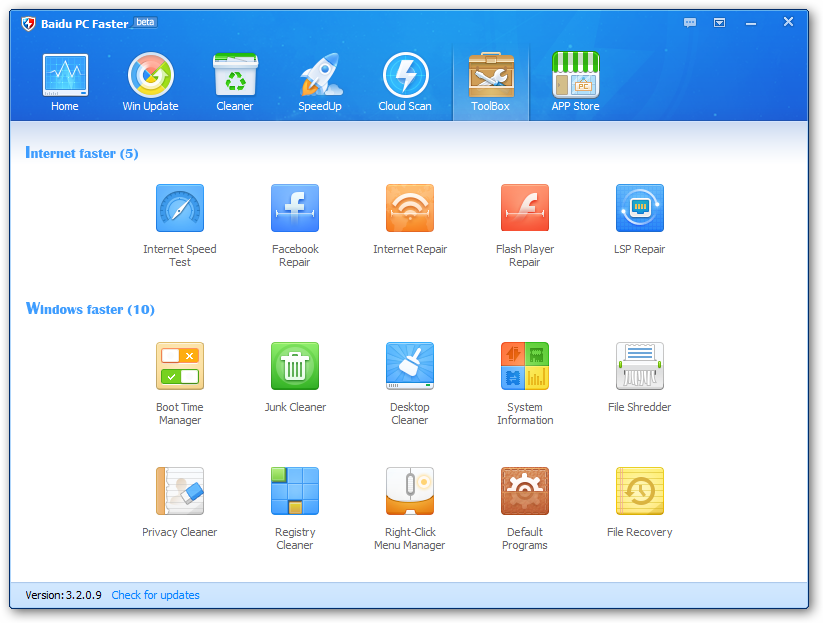Open Right-Click Menu Manager
This screenshot has height=623, width=823.
point(410,509)
